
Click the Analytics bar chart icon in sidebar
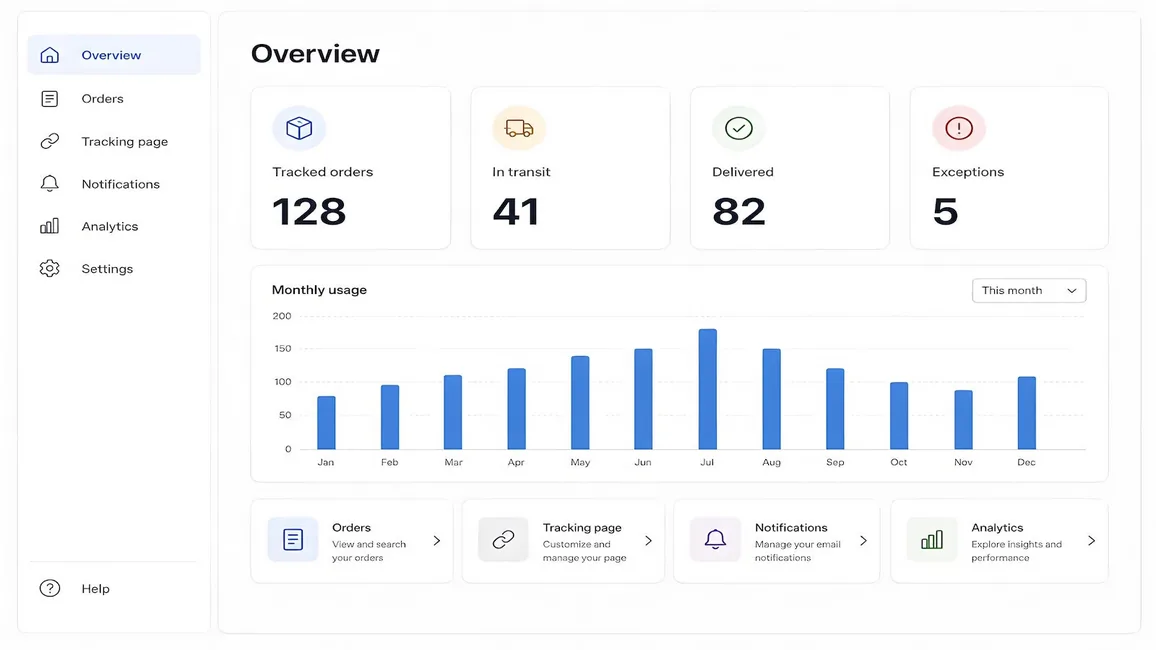(49, 226)
